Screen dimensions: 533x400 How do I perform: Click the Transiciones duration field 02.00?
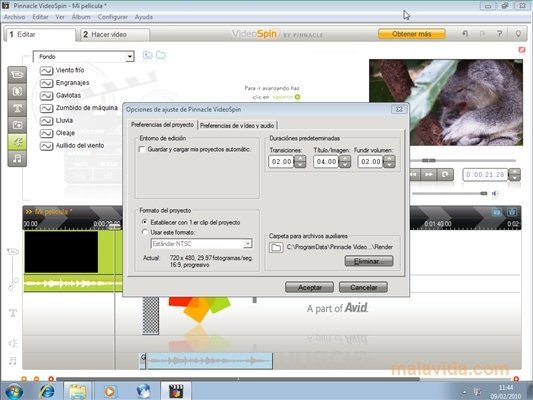click(281, 162)
